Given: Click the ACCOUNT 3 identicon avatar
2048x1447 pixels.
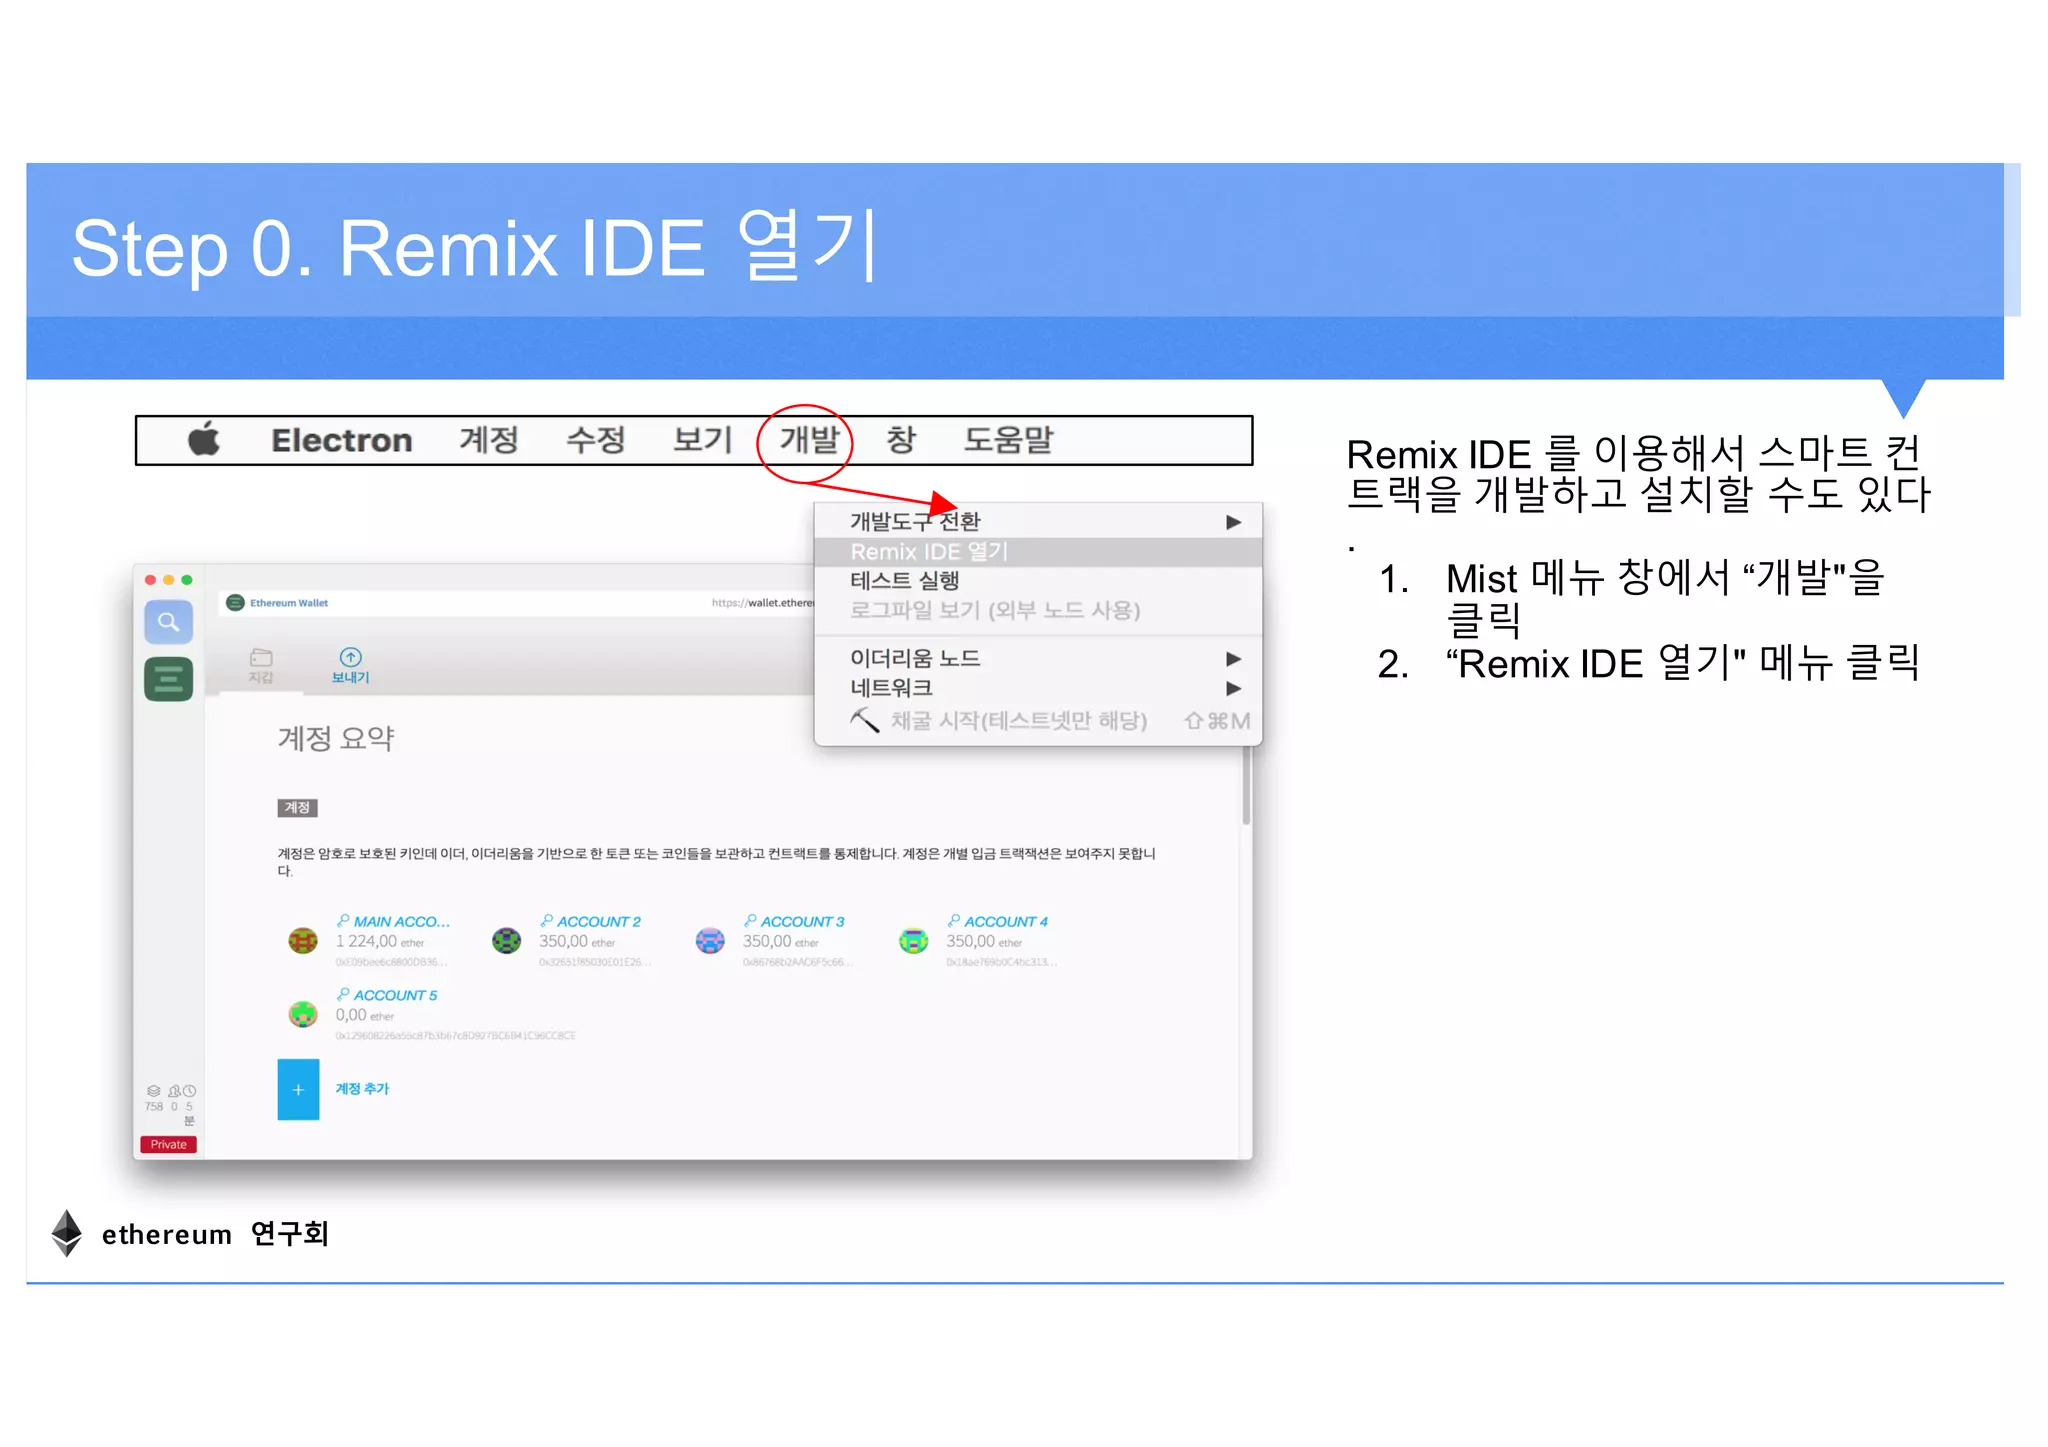Looking at the screenshot, I should [710, 940].
